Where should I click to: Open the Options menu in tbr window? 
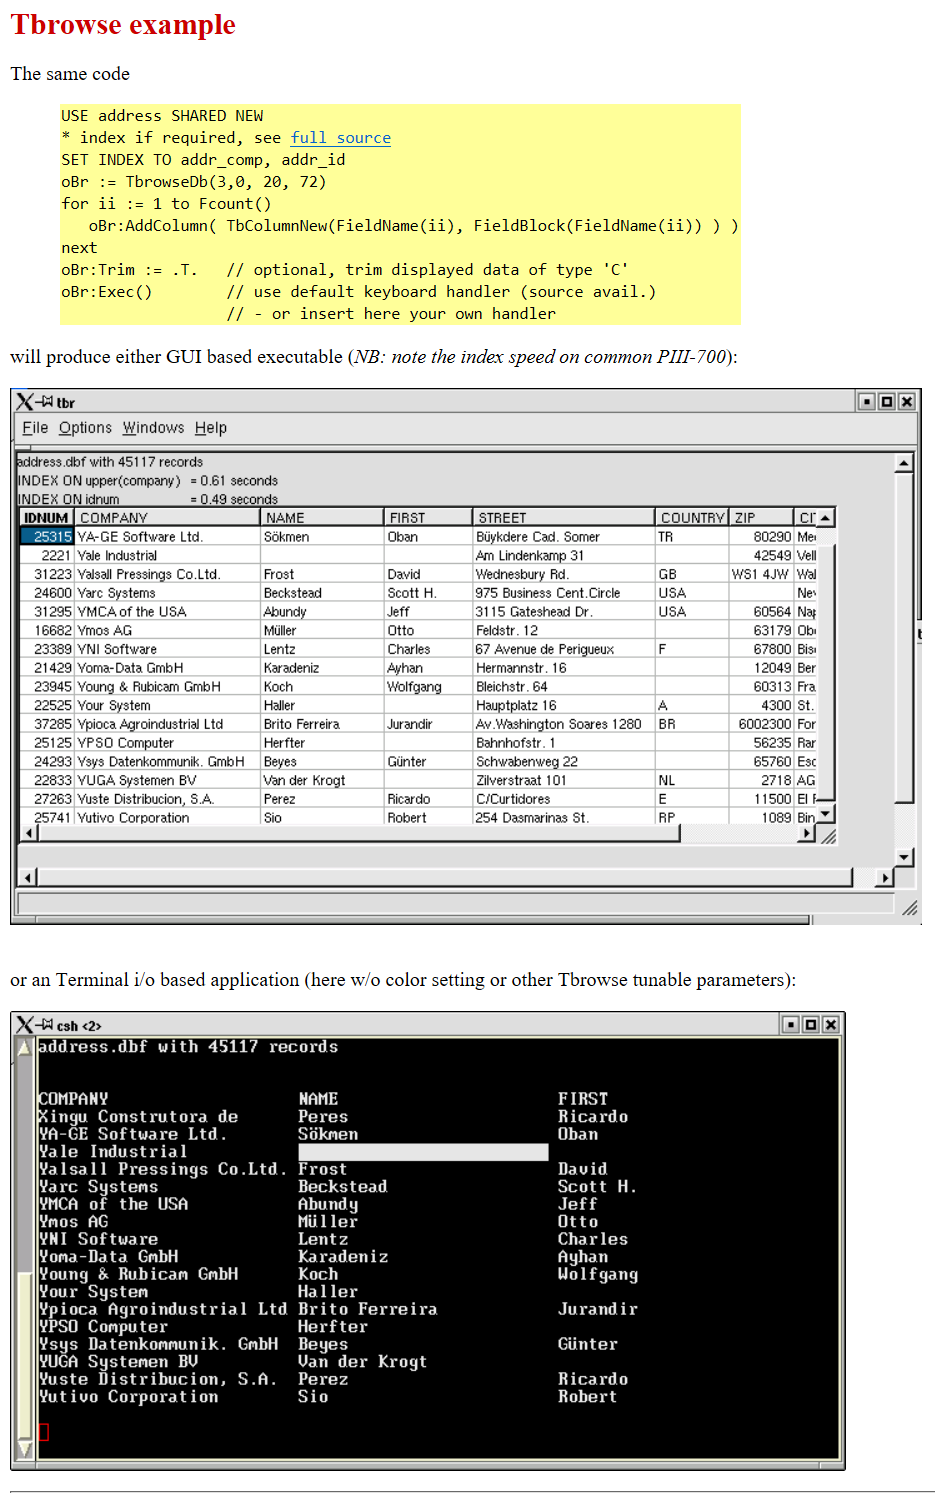85,428
